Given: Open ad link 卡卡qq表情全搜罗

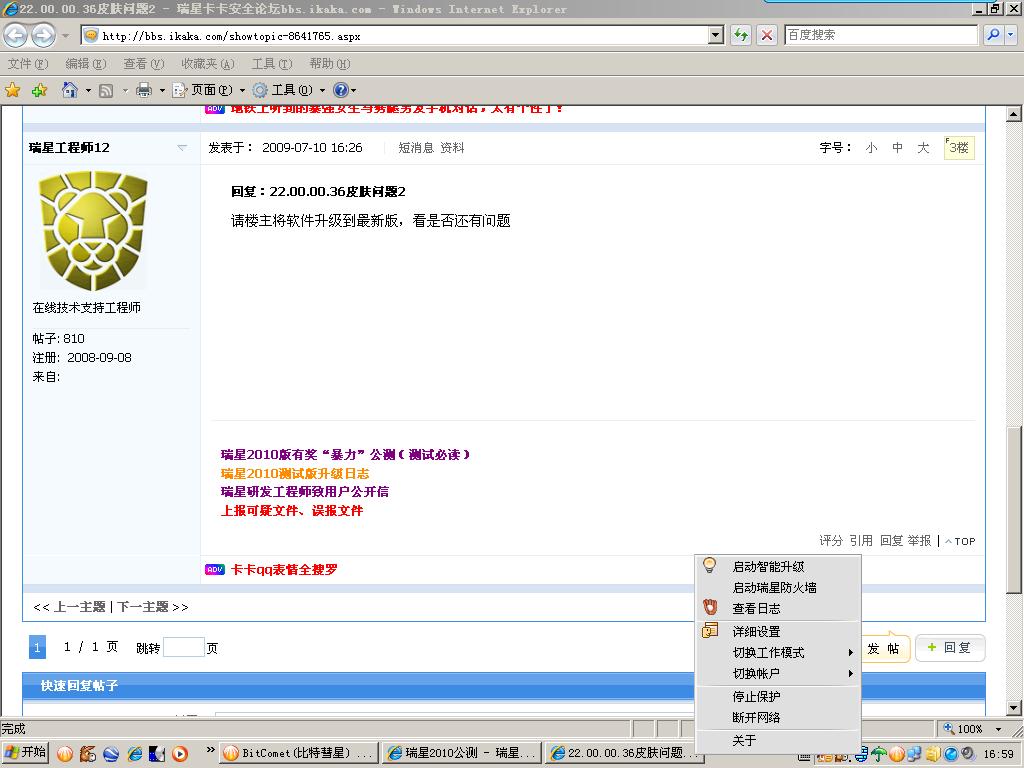Looking at the screenshot, I should pyautogui.click(x=284, y=569).
